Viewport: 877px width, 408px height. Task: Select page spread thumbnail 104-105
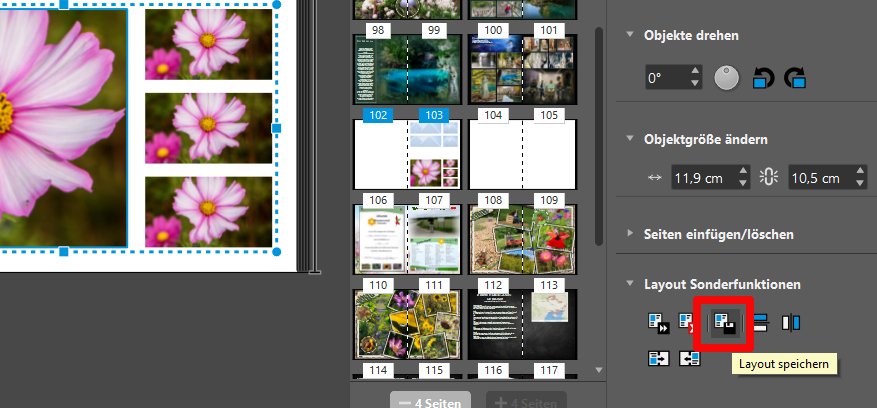tap(522, 153)
